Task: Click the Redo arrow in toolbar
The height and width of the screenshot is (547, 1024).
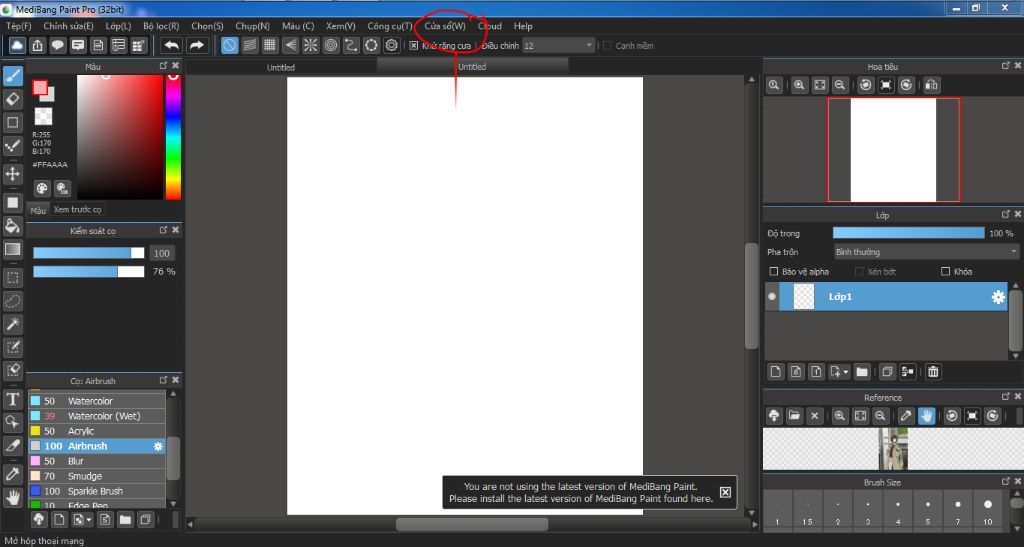Action: pos(196,45)
